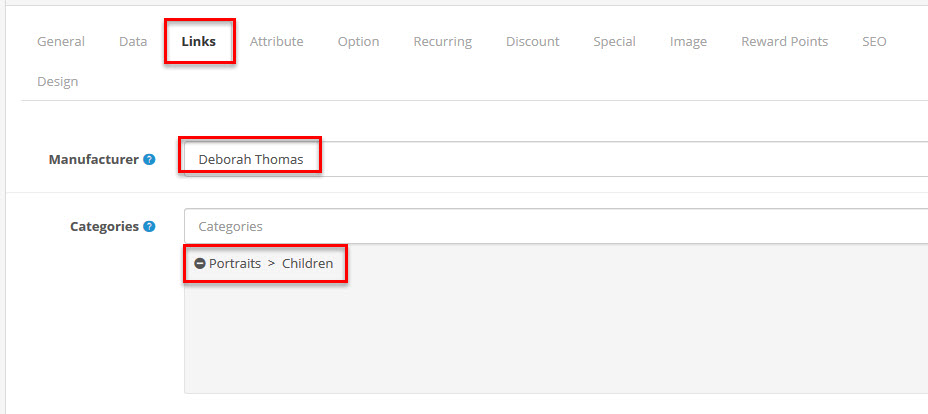
Task: Open the Design tab
Action: click(x=57, y=82)
